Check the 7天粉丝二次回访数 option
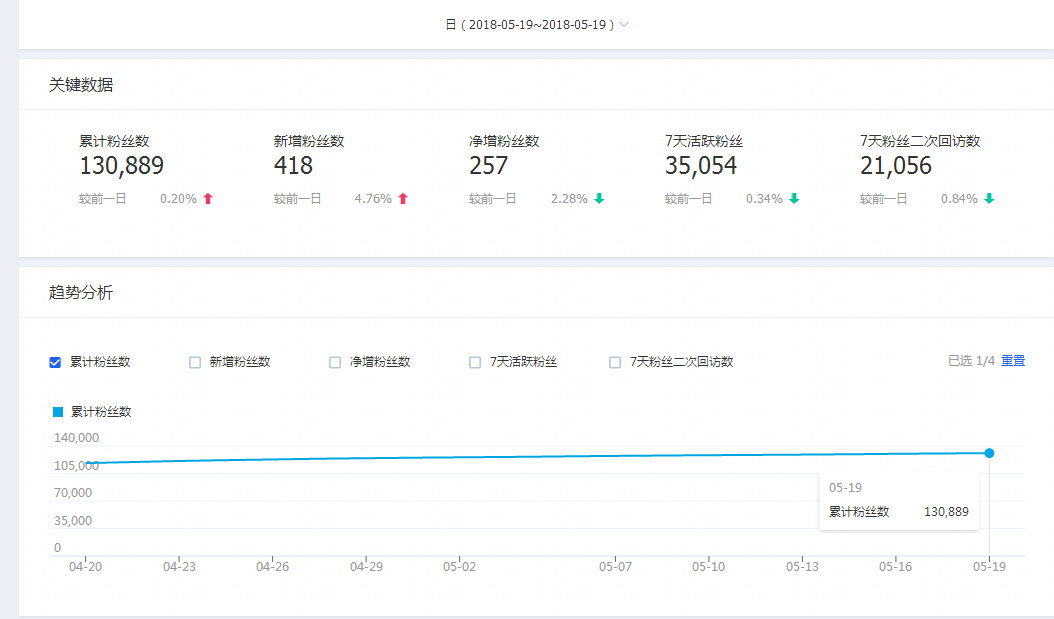This screenshot has width=1054, height=619. pos(615,362)
